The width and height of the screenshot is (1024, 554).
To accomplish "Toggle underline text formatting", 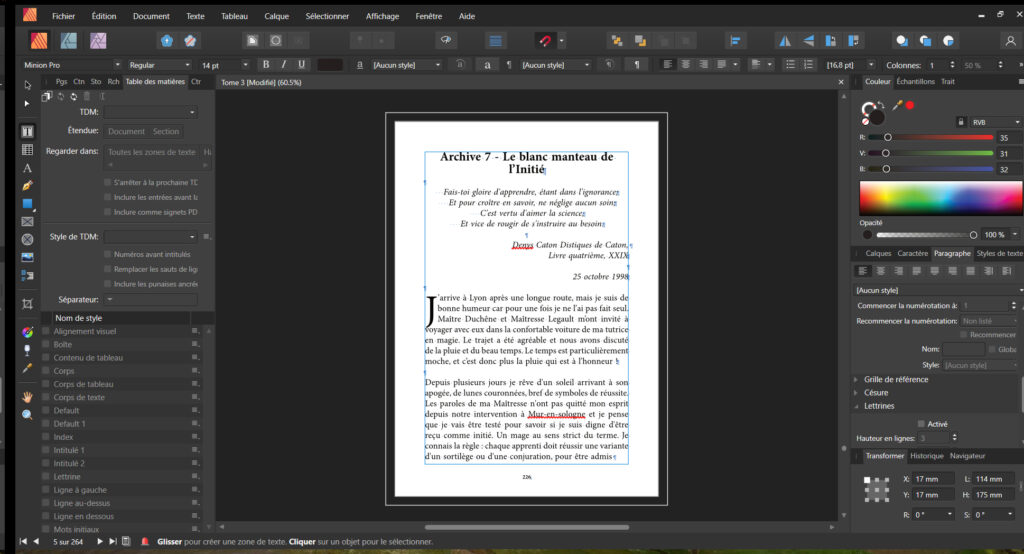I will tap(301, 65).
